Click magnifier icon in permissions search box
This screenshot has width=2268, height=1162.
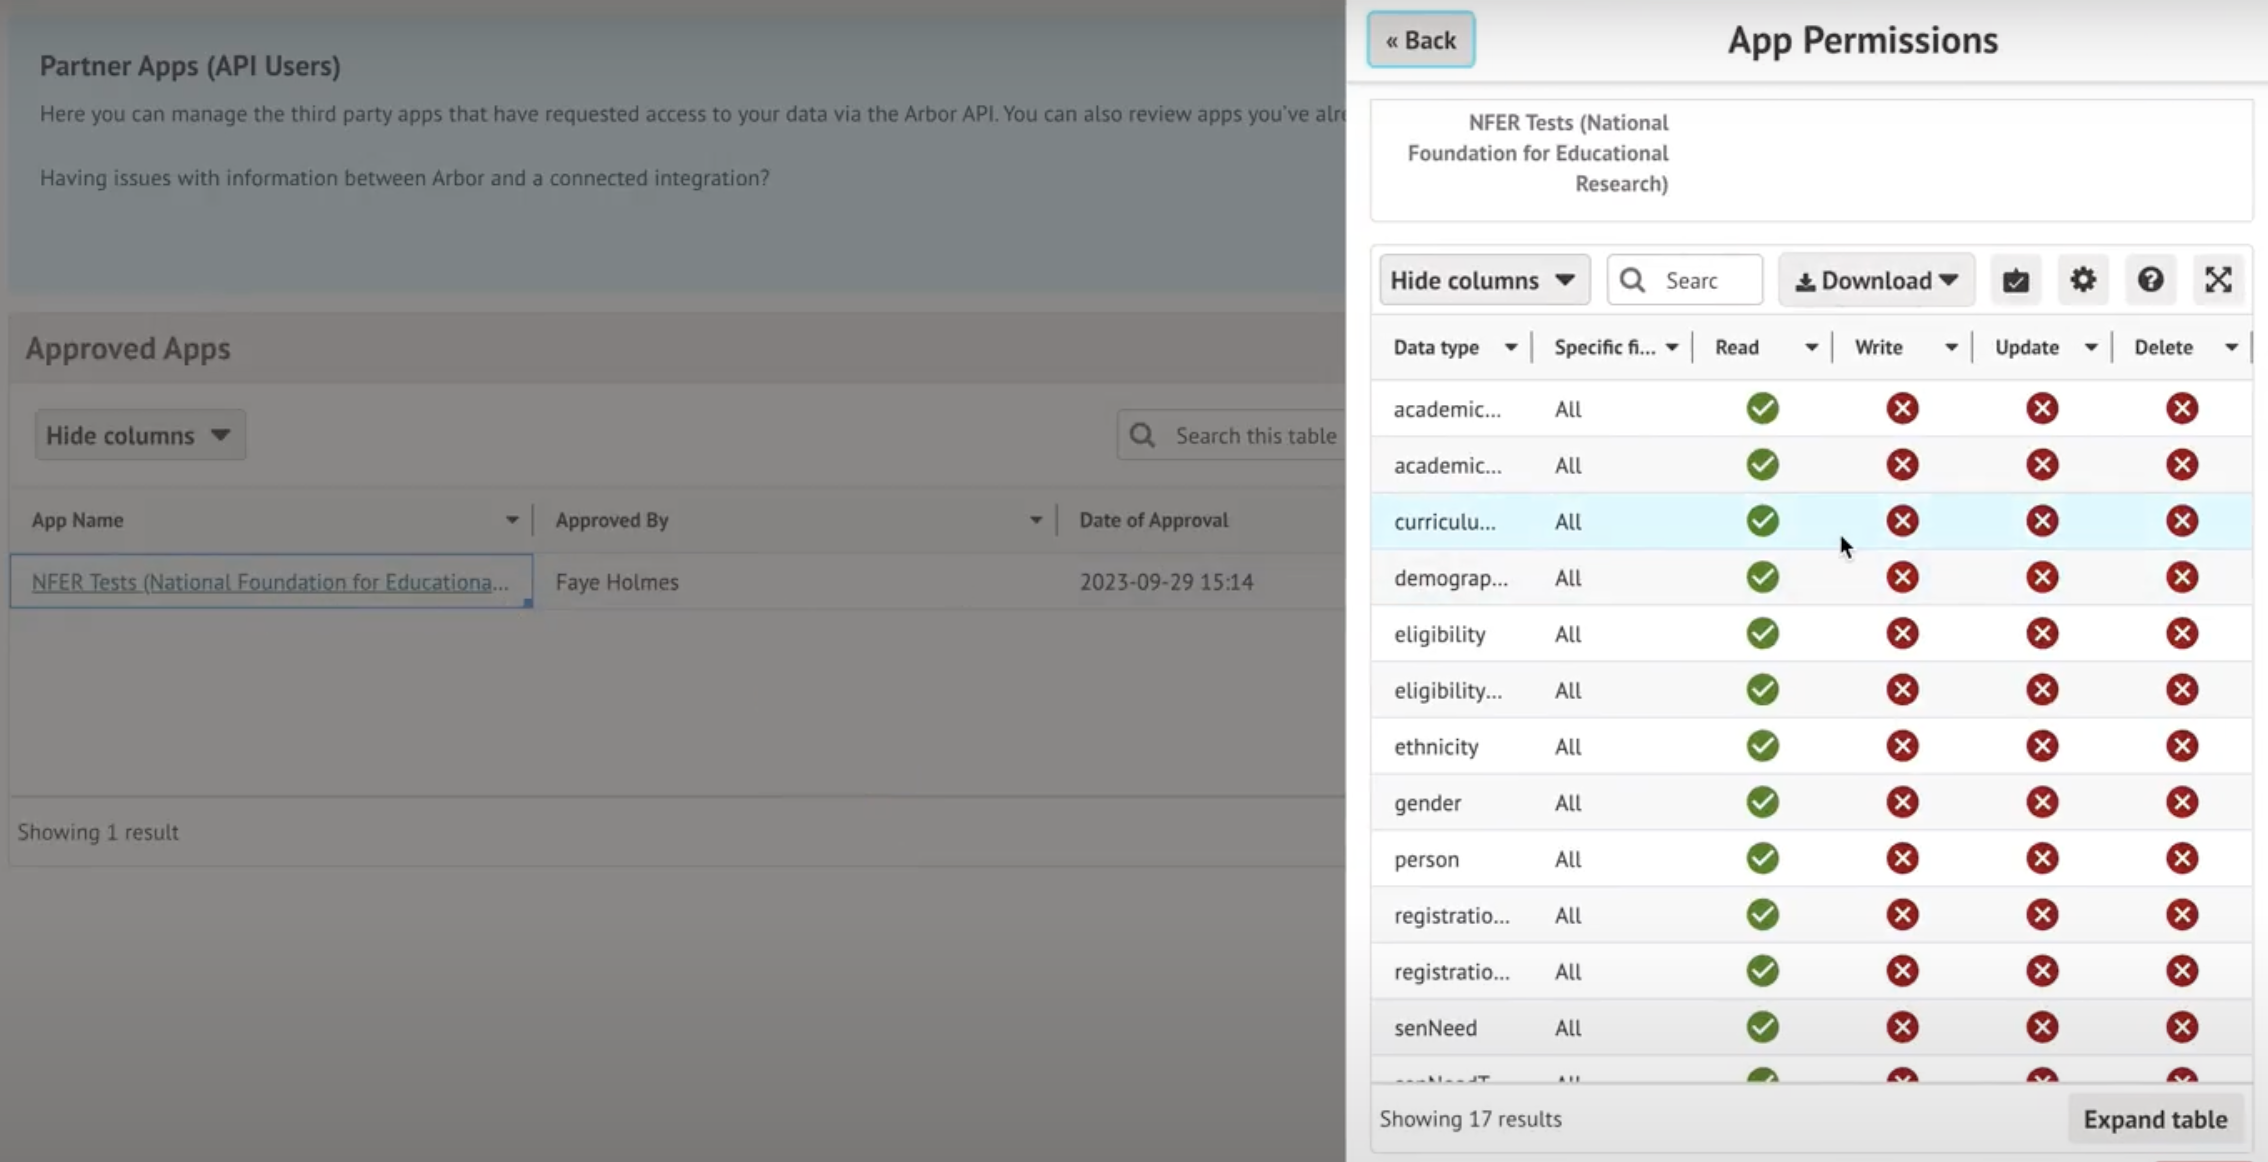click(x=1632, y=280)
